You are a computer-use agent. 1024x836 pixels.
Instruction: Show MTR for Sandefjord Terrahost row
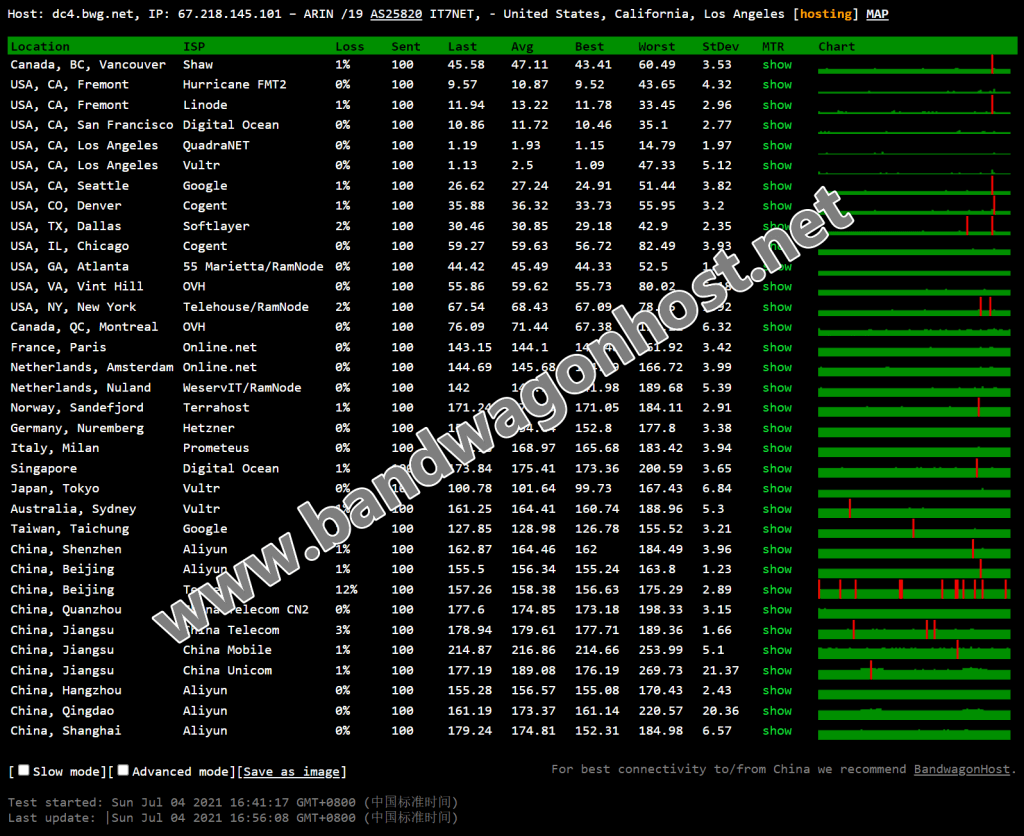(x=777, y=408)
